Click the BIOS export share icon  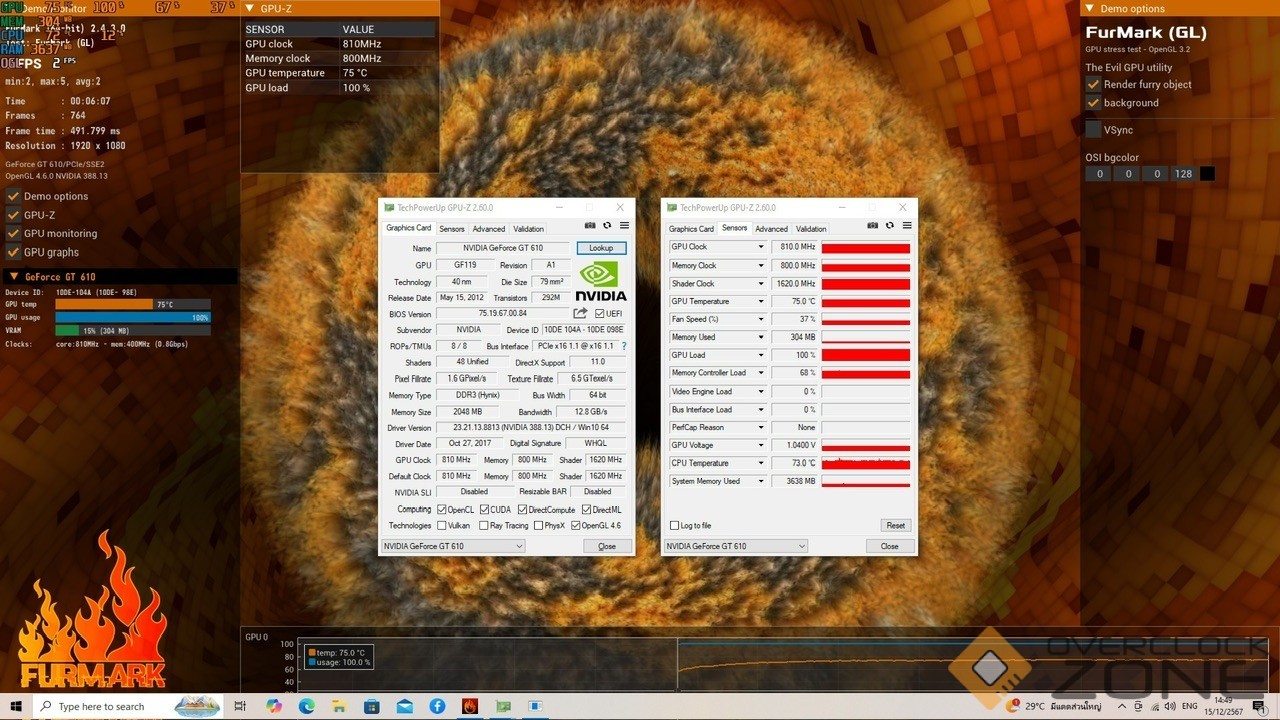[x=580, y=314]
